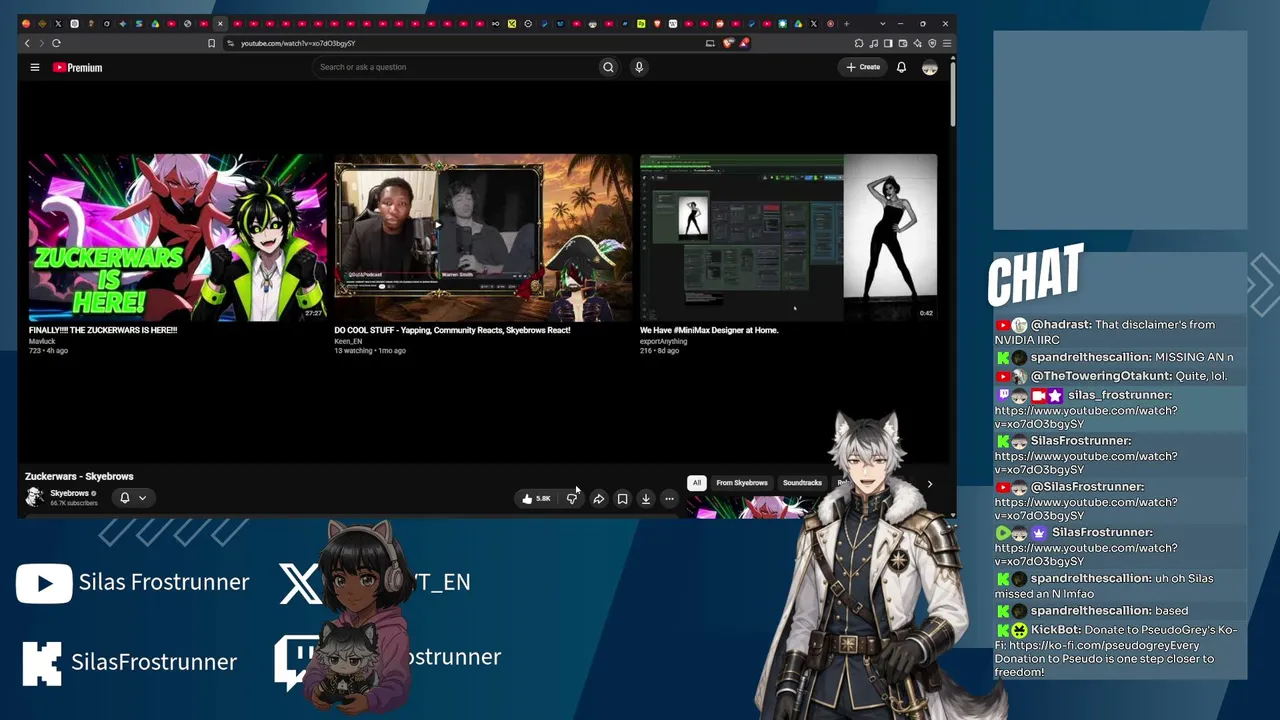
Task: Select the All filter chip
Action: pyautogui.click(x=697, y=483)
